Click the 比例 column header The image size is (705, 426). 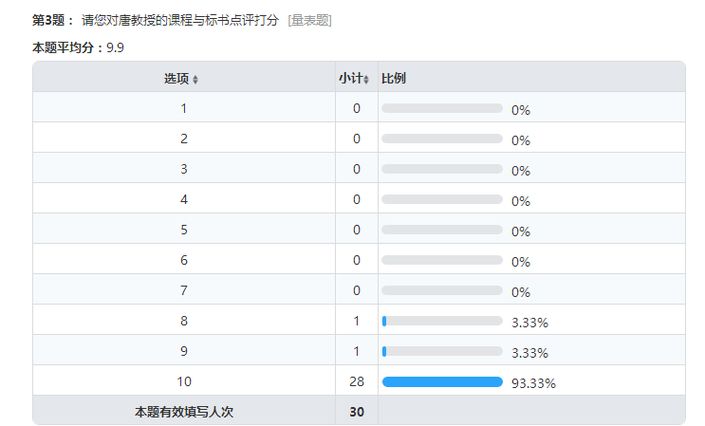pos(393,78)
